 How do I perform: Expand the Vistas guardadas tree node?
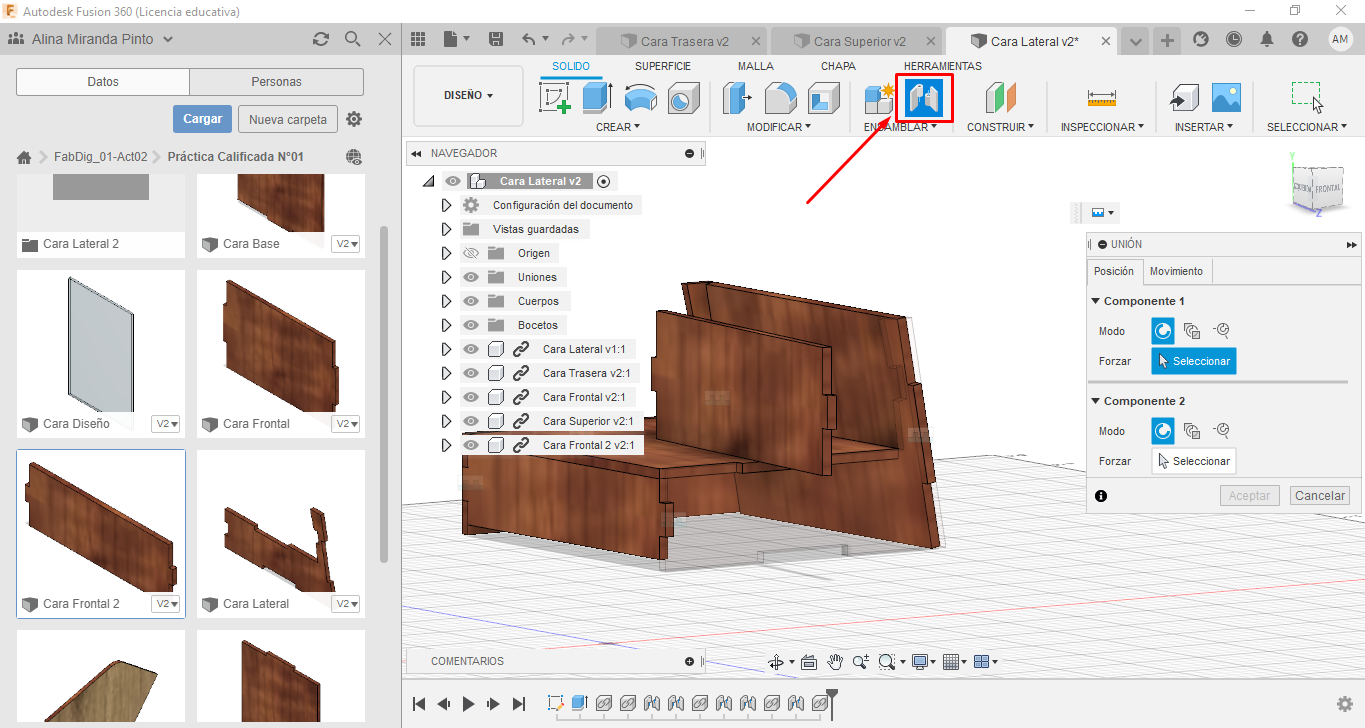pyautogui.click(x=446, y=229)
